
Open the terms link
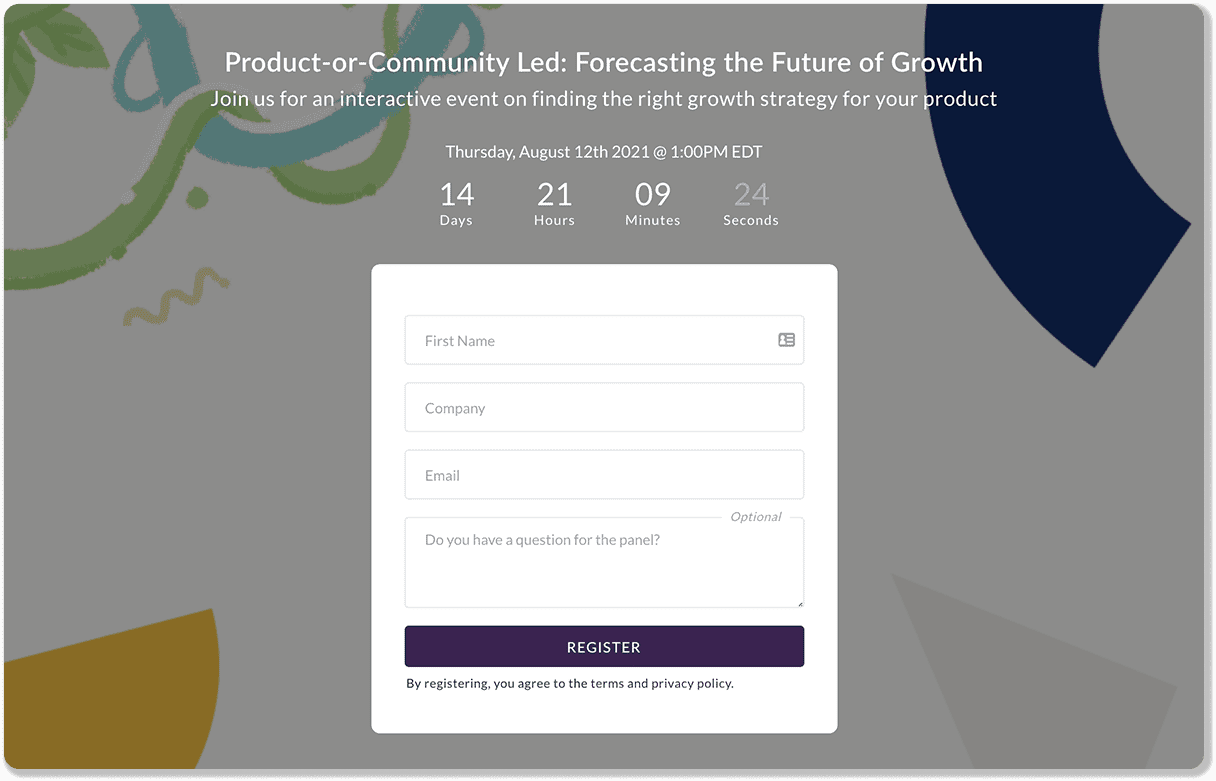tap(607, 684)
